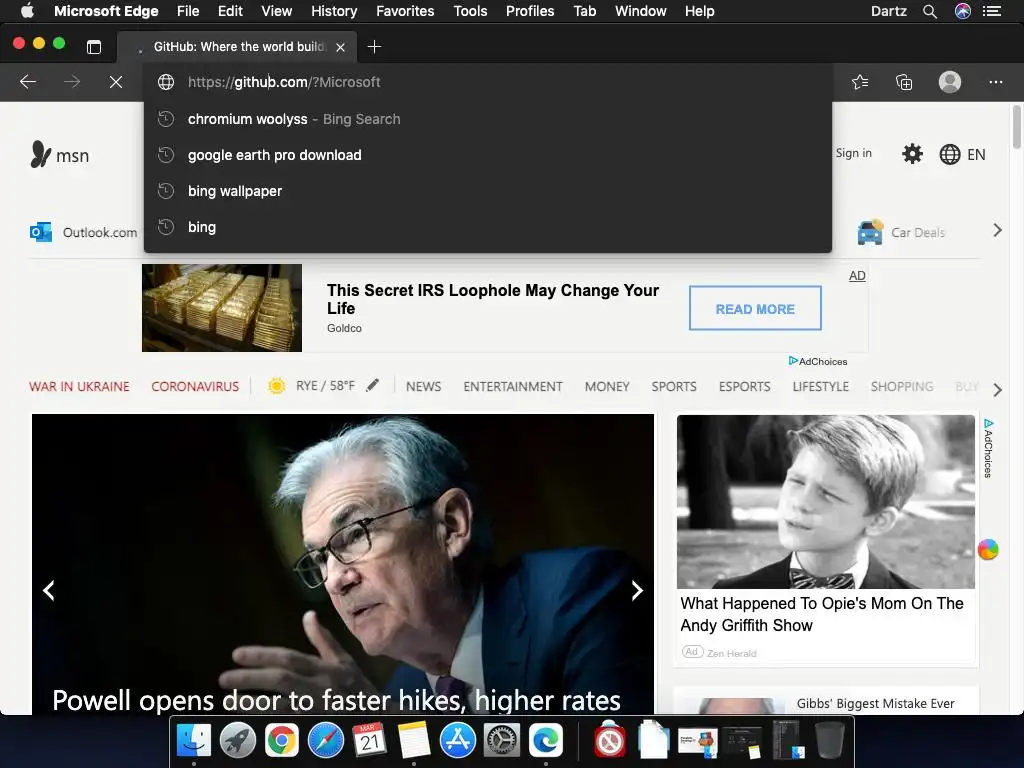Open the Profiles menu
This screenshot has width=1024, height=768.
530,11
